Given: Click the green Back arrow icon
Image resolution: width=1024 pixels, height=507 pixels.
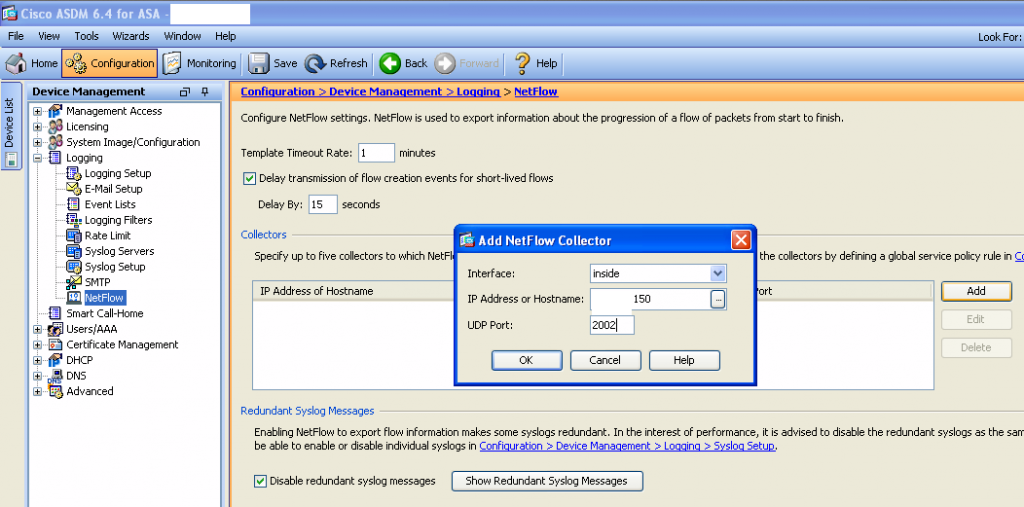Looking at the screenshot, I should [x=390, y=63].
